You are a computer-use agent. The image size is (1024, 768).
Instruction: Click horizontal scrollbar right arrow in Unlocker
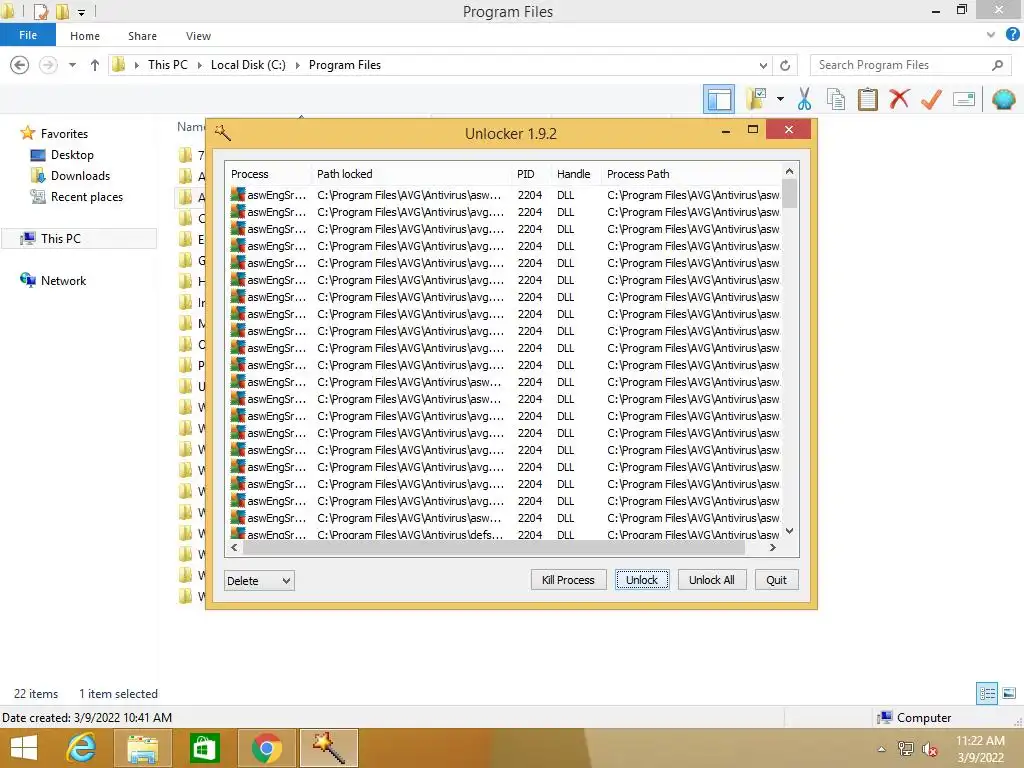click(773, 547)
